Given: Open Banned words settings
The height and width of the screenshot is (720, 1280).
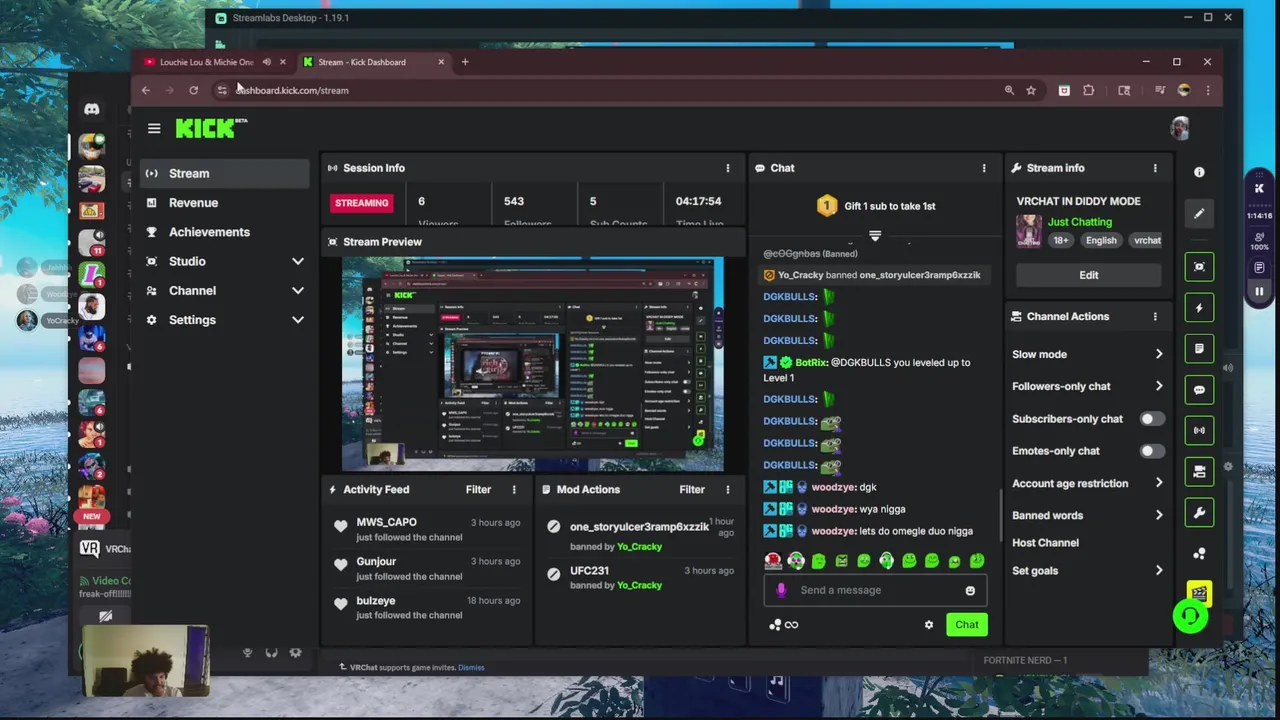Looking at the screenshot, I should tap(1088, 515).
